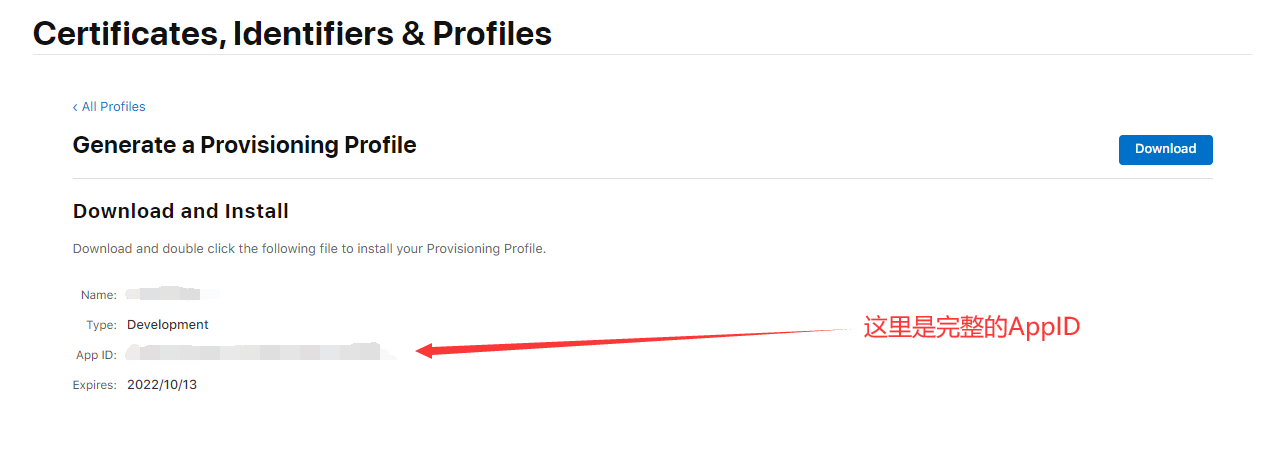The width and height of the screenshot is (1280, 471).
Task: Select the 2022/10/13 expiry date
Action: click(x=162, y=385)
